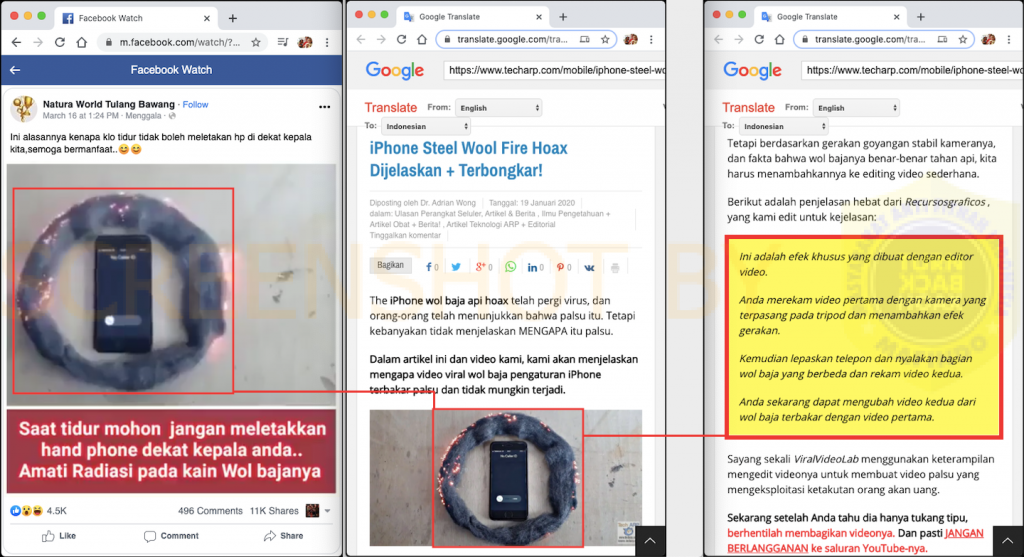Print the article with printer icon

pos(615,267)
